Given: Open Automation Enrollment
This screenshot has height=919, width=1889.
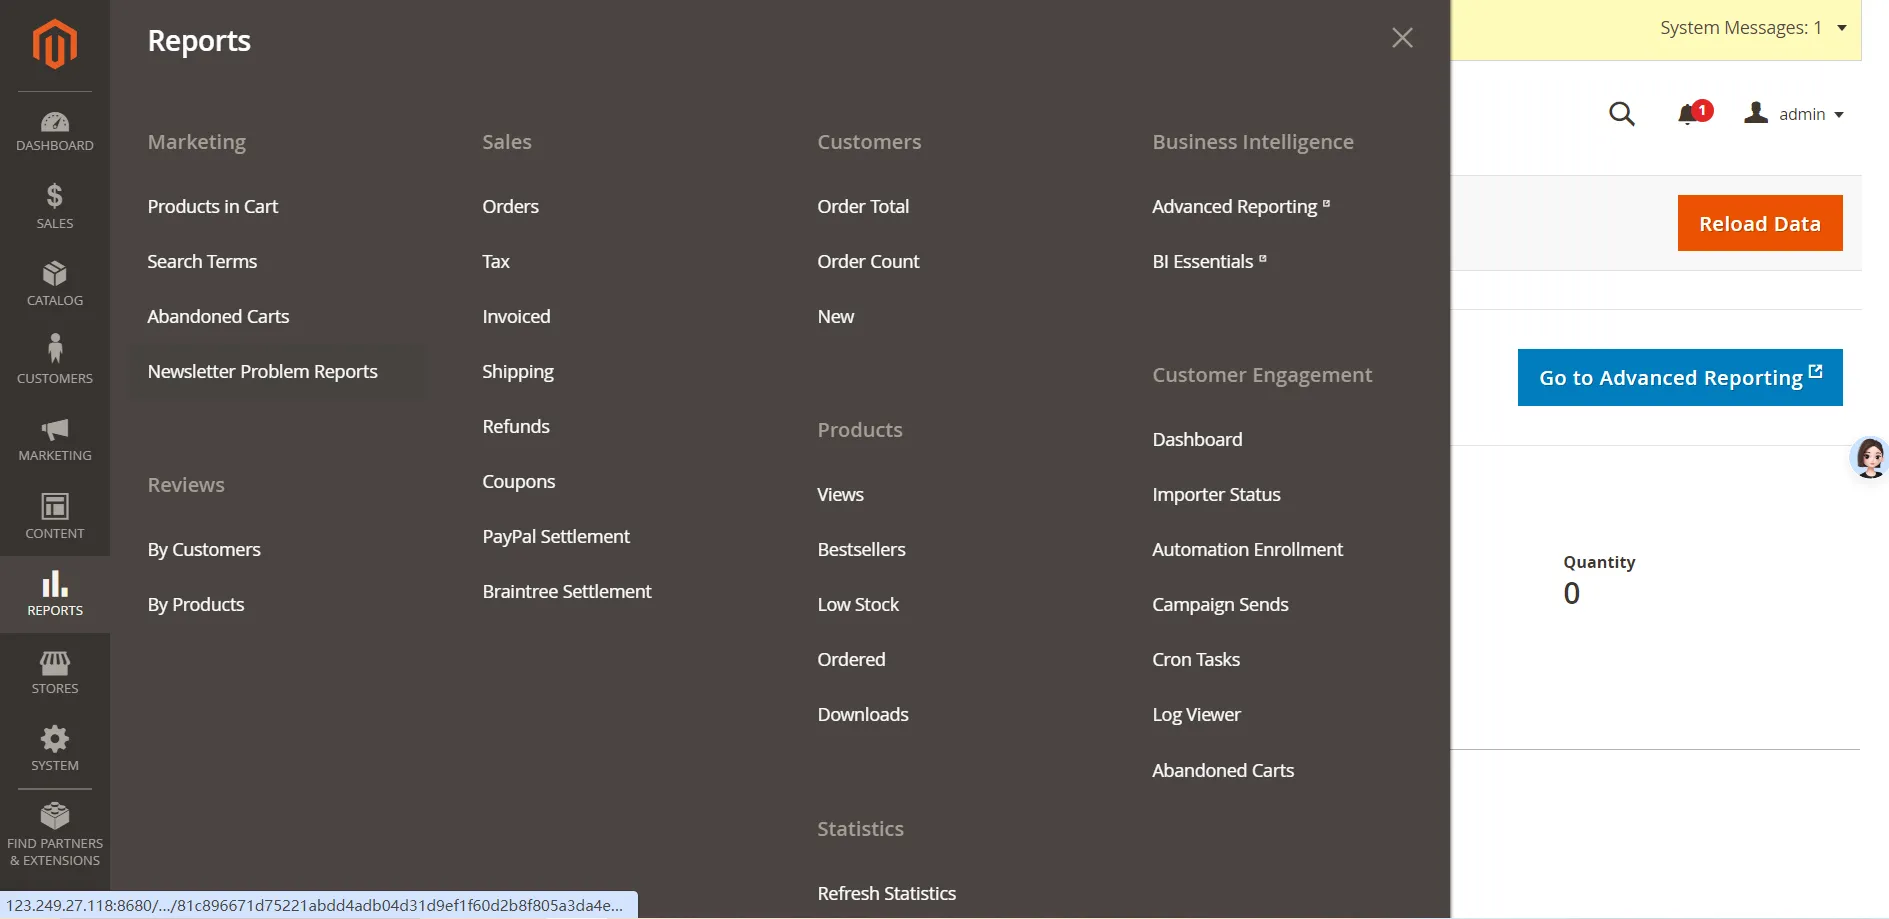Looking at the screenshot, I should 1248,550.
